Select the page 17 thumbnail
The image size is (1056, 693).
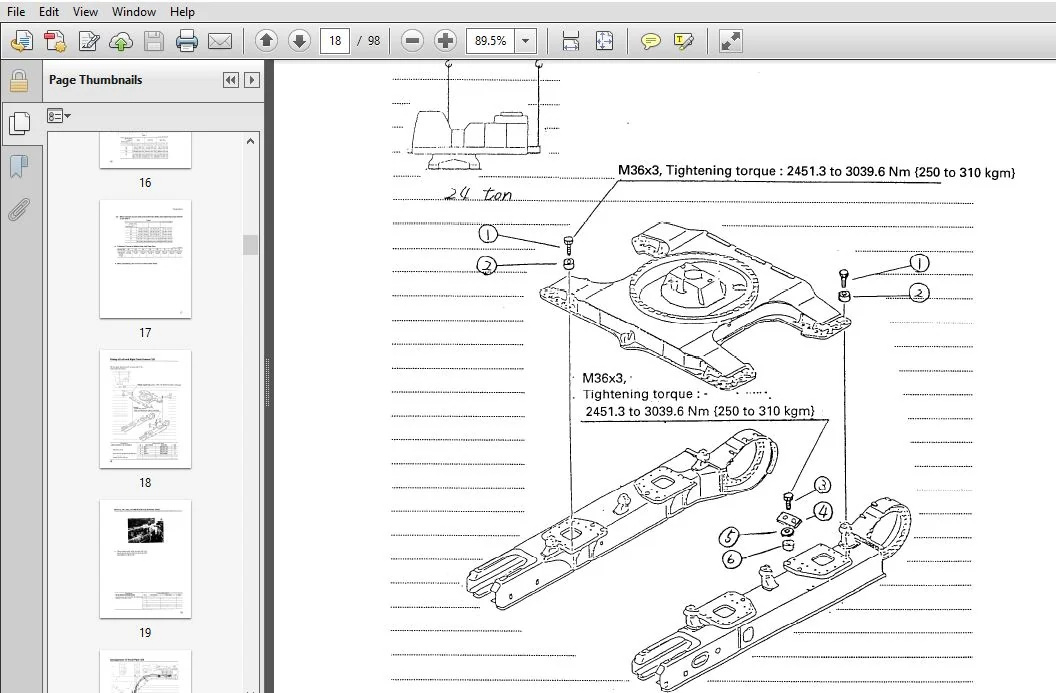pos(145,259)
